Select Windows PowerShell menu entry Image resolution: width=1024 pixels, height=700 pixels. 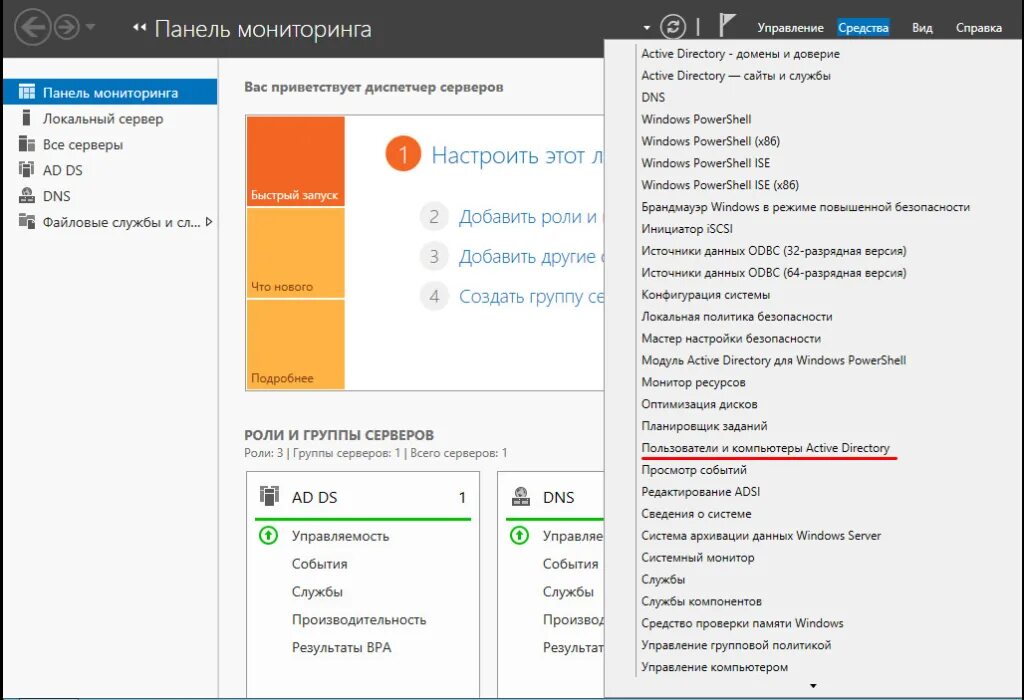pyautogui.click(x=696, y=119)
